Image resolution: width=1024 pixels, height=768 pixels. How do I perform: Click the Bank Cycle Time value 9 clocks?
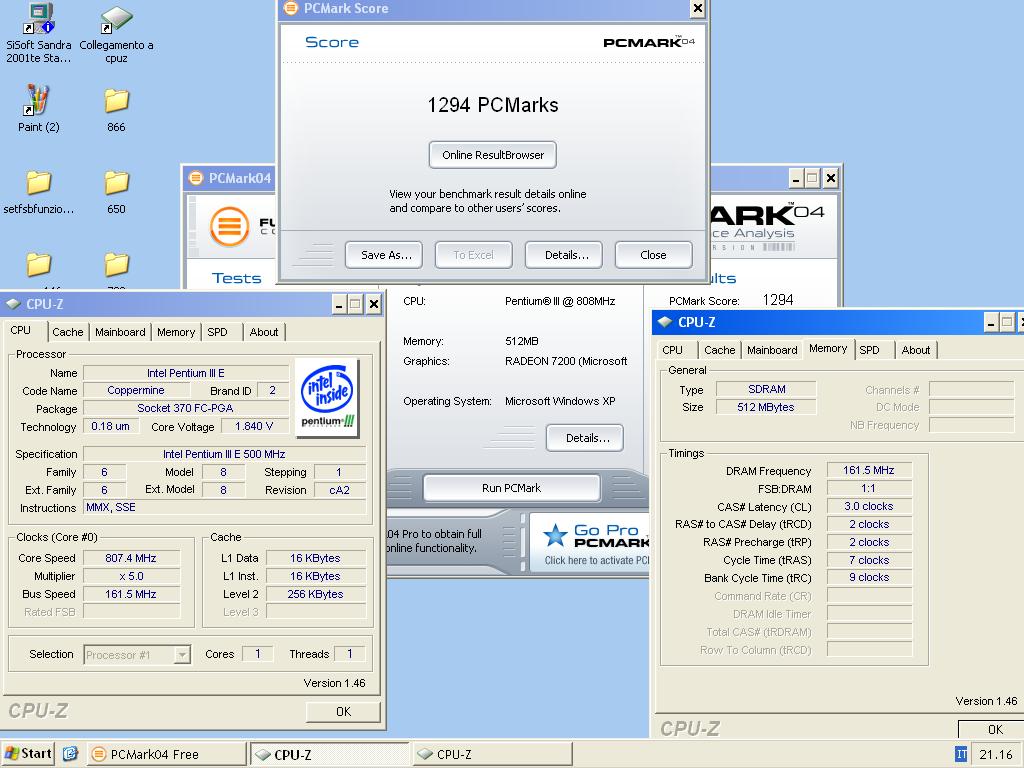[869, 577]
